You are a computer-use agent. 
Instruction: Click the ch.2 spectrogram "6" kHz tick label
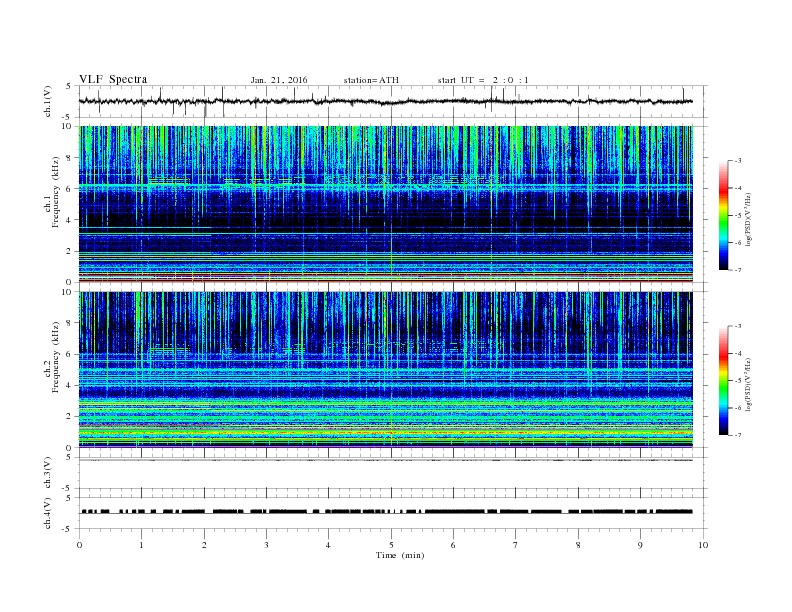pos(69,354)
